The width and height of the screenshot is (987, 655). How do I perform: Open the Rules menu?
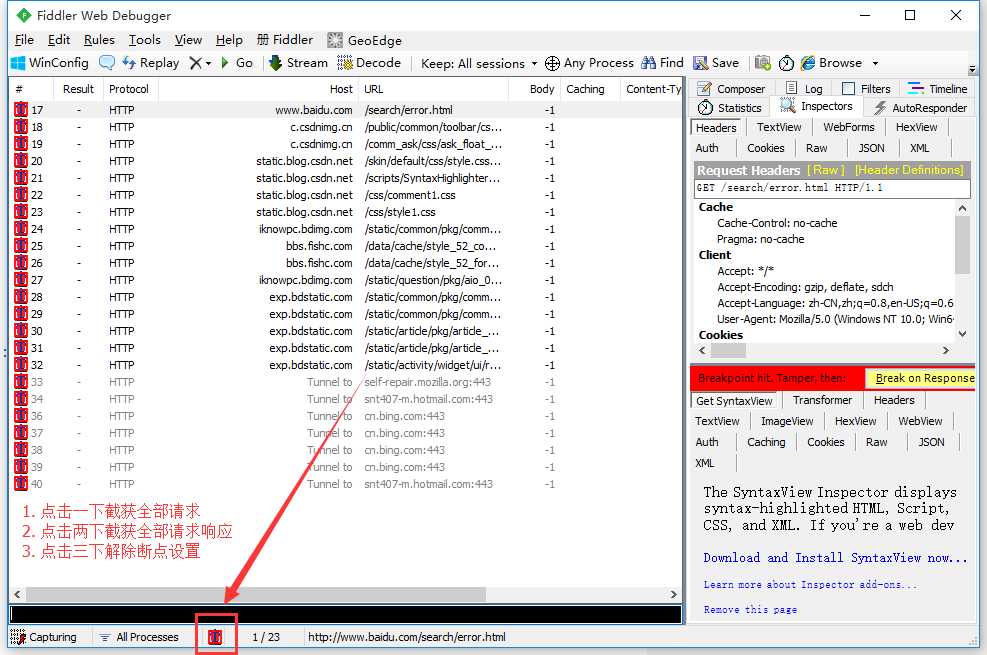[x=99, y=40]
